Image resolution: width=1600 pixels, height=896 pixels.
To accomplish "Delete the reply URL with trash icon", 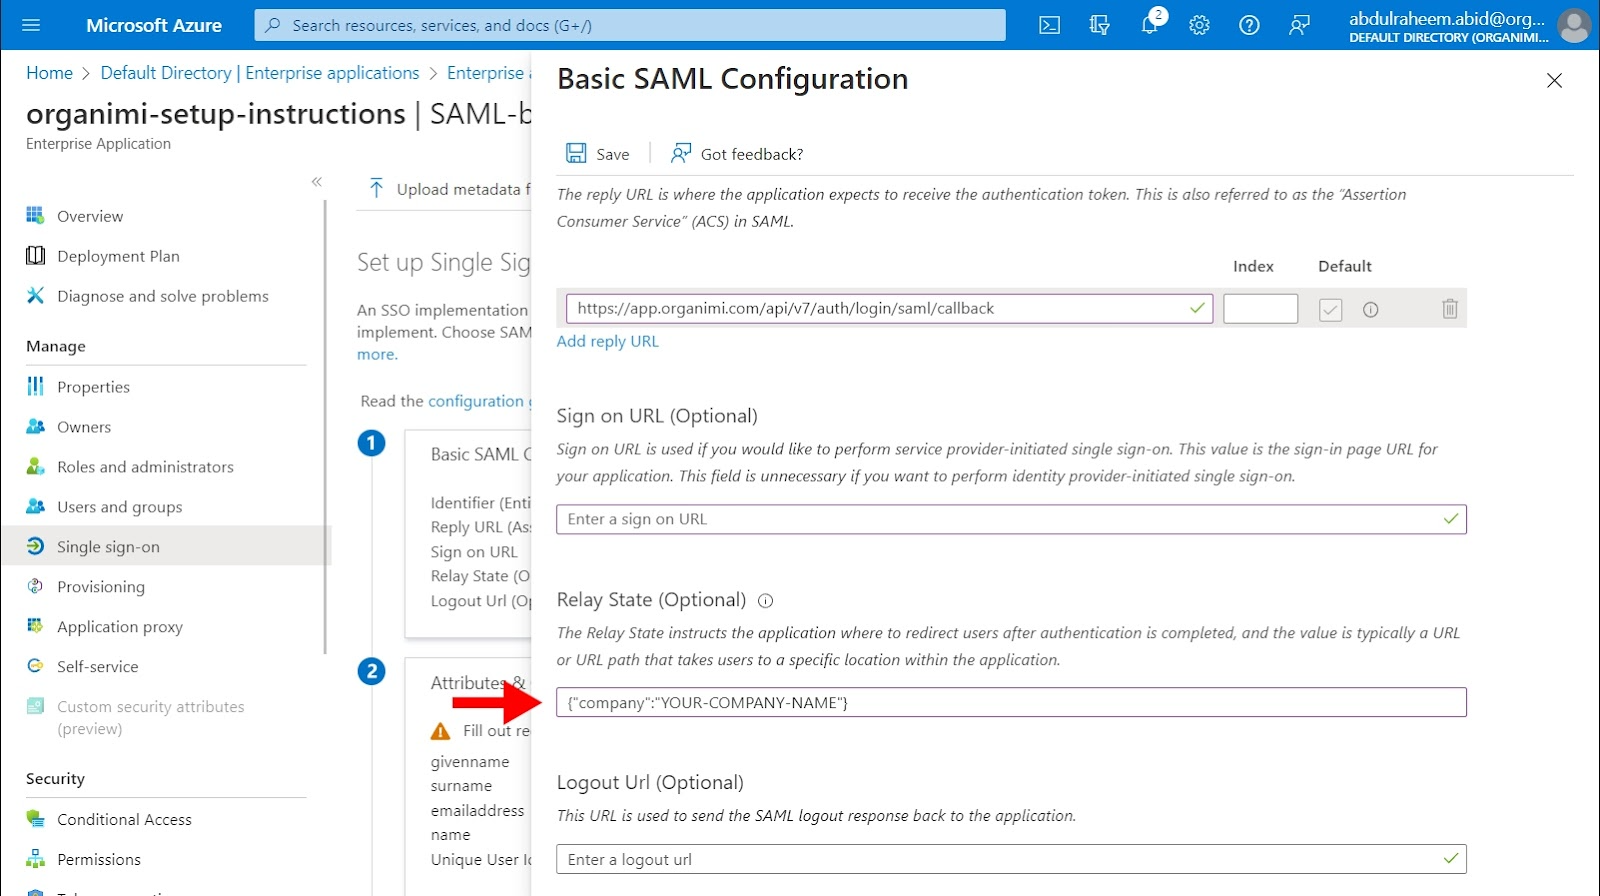I will tap(1449, 309).
